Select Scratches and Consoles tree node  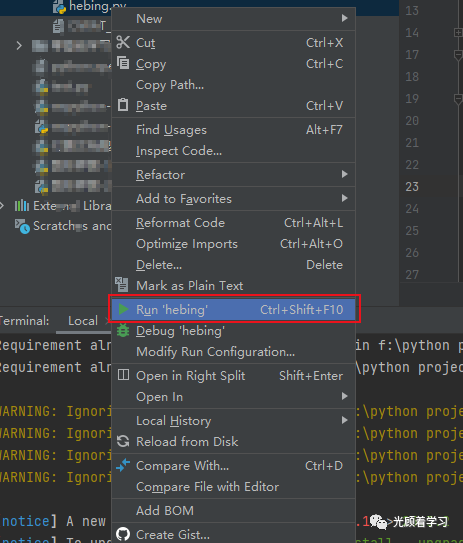[62, 226]
